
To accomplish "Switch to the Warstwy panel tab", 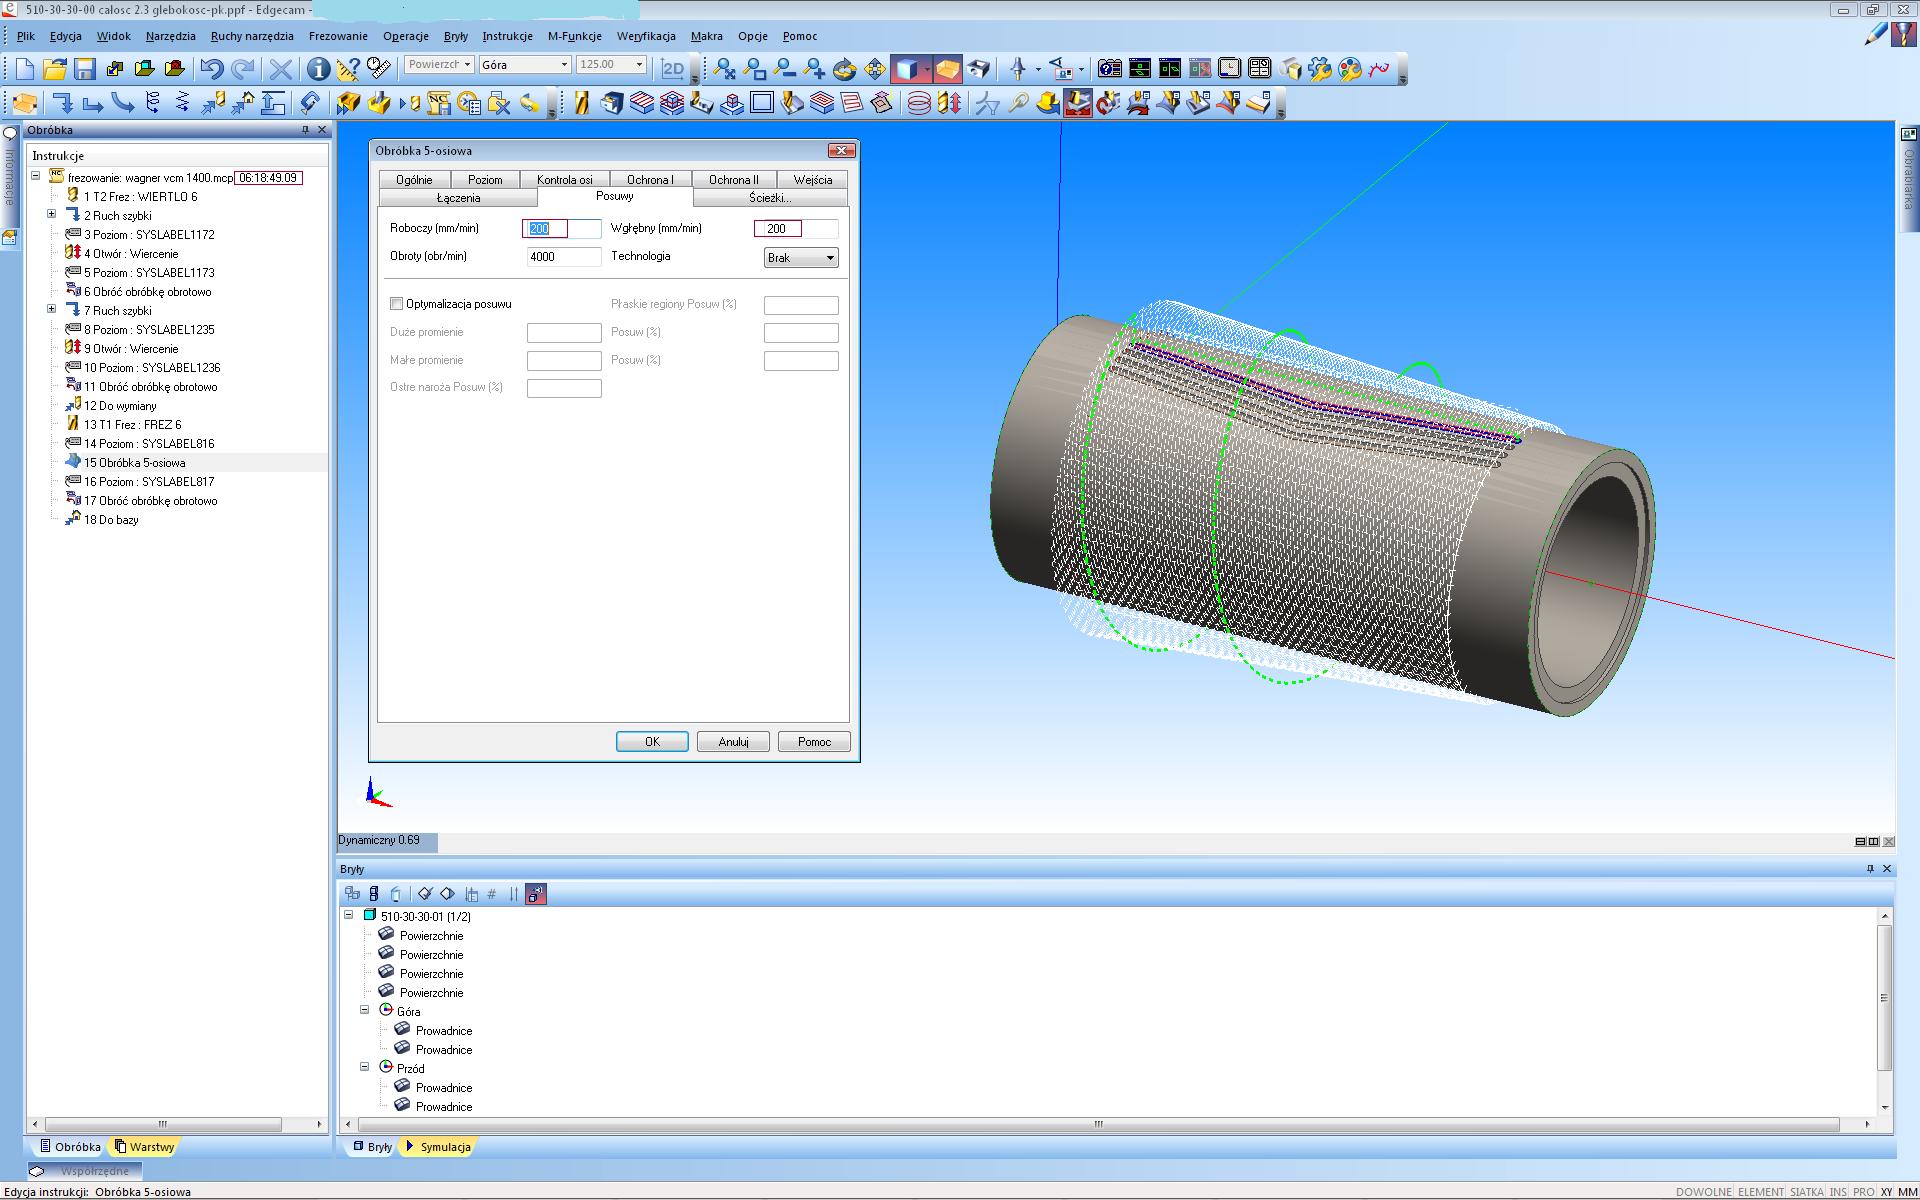I will click(145, 1147).
